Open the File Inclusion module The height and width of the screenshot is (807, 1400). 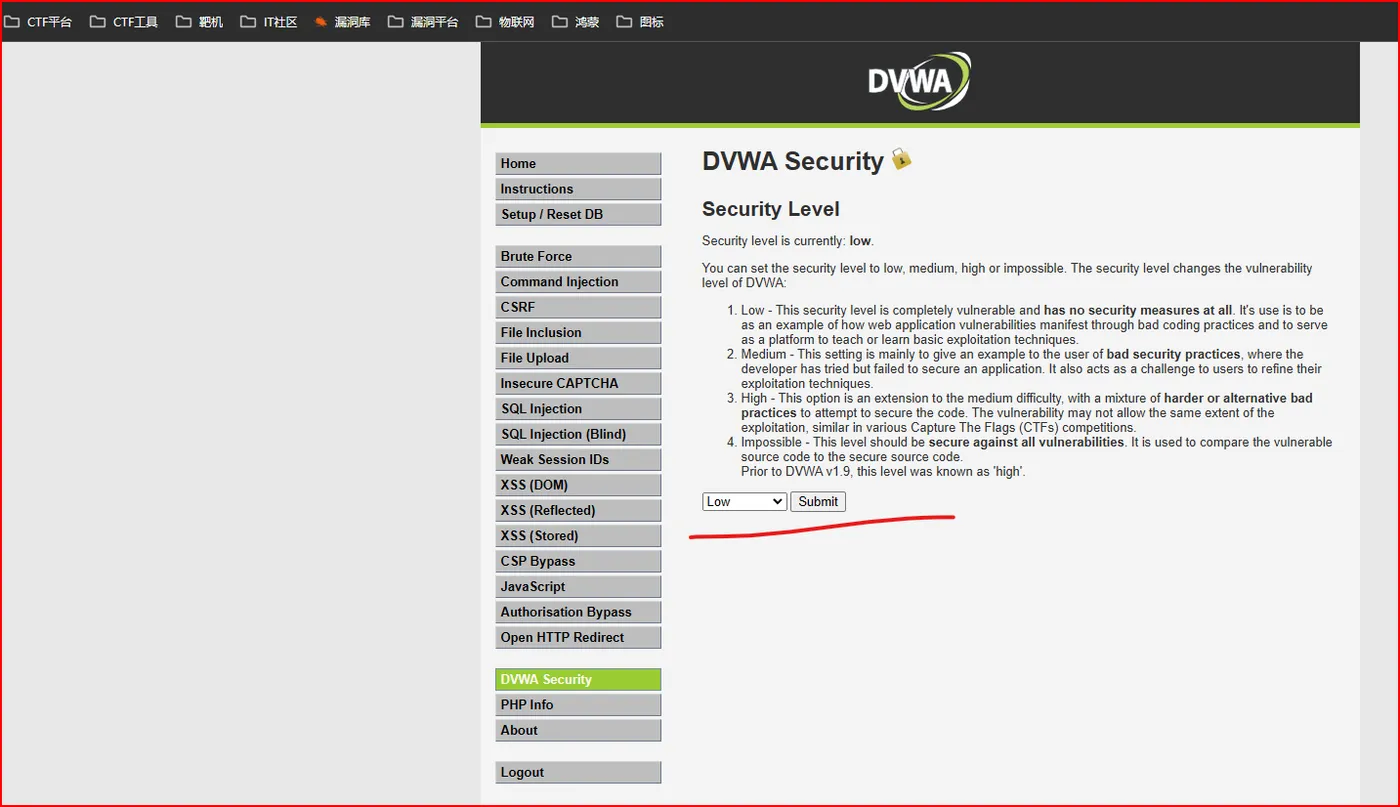click(578, 333)
